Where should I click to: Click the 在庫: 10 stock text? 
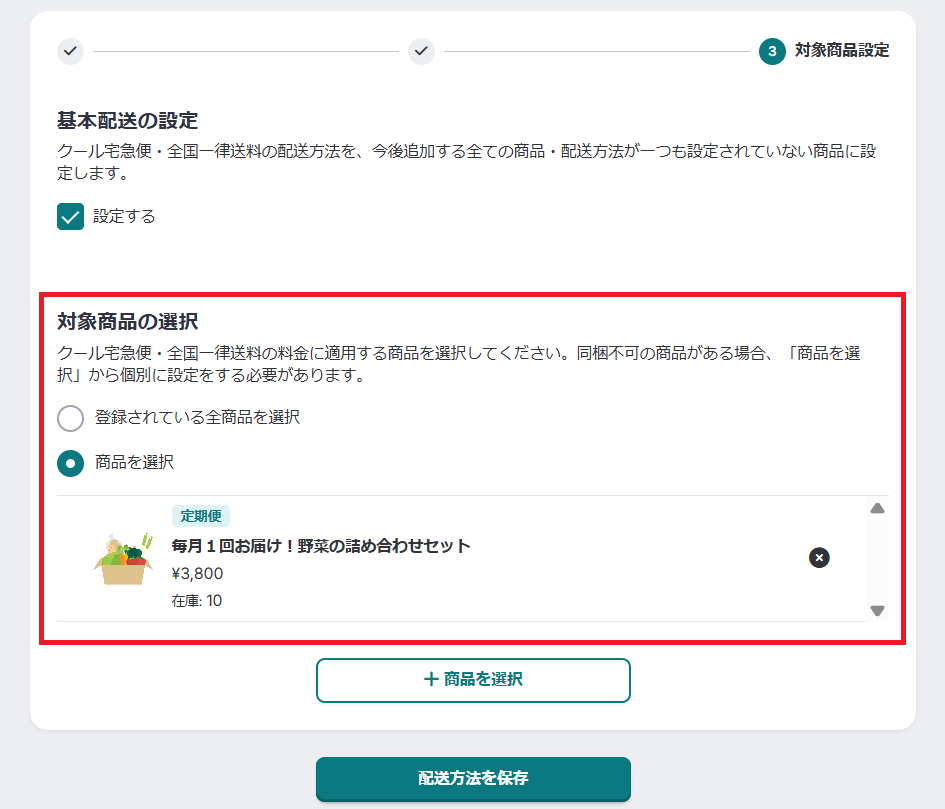197,601
